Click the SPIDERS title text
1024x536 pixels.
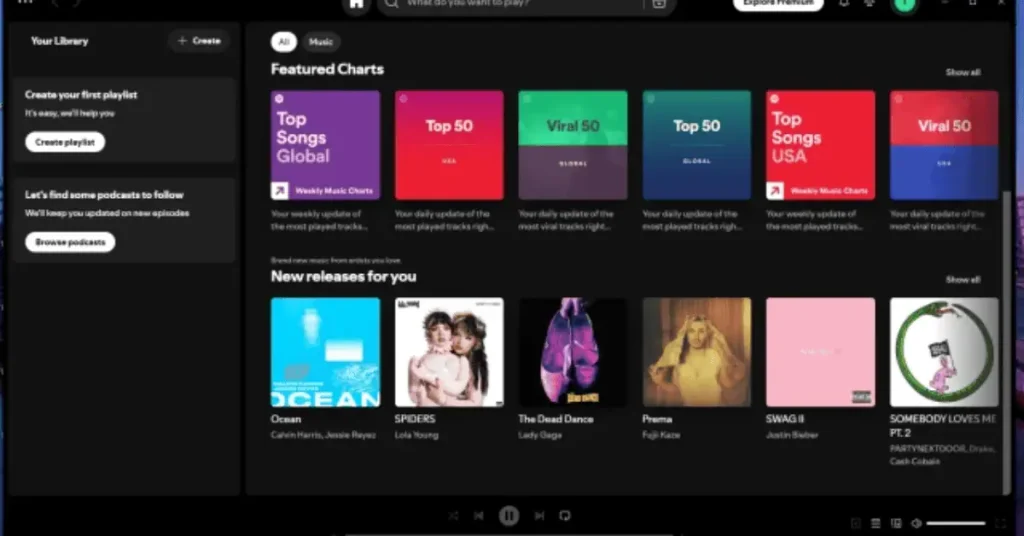[415, 419]
